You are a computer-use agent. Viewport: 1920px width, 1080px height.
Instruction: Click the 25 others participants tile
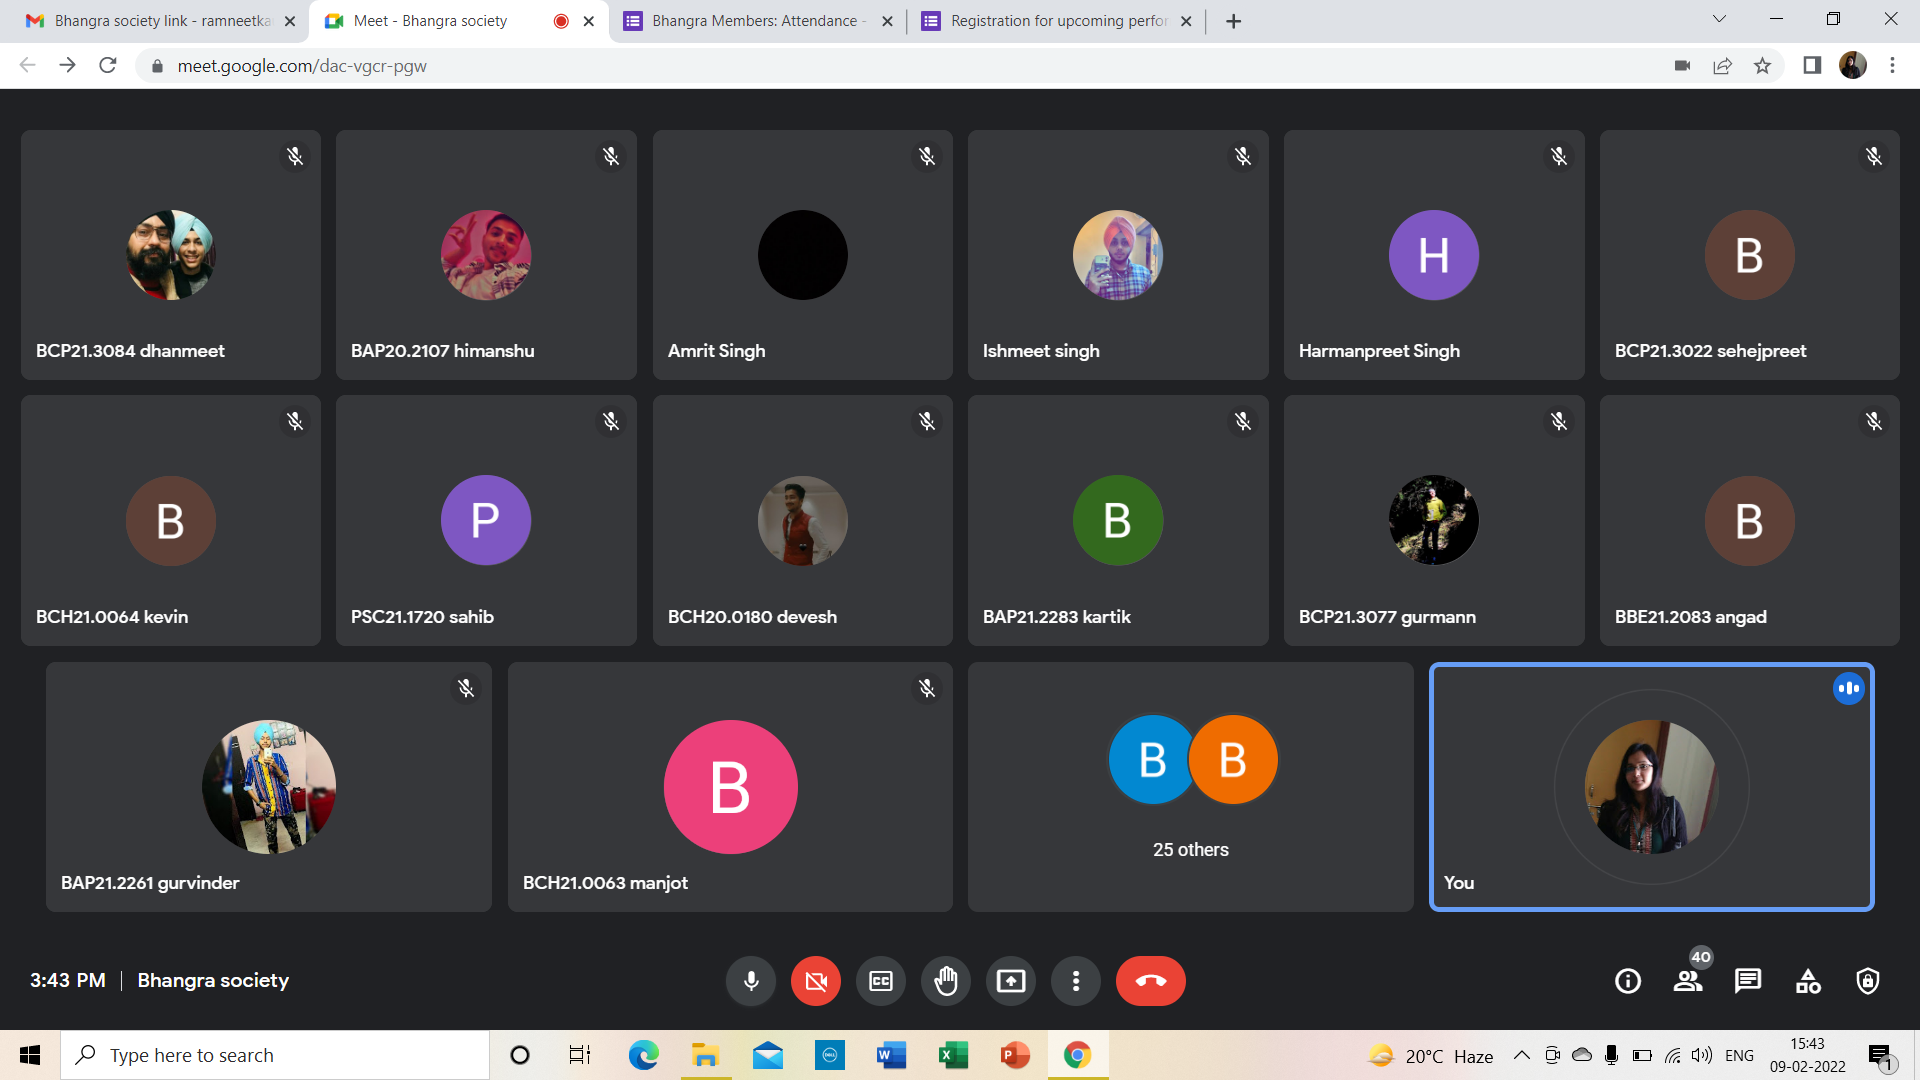point(1190,787)
